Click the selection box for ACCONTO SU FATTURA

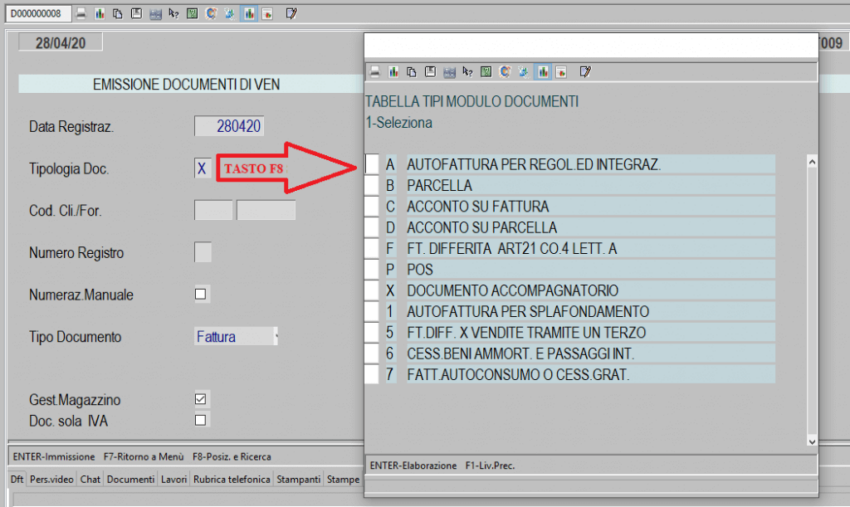(x=372, y=207)
